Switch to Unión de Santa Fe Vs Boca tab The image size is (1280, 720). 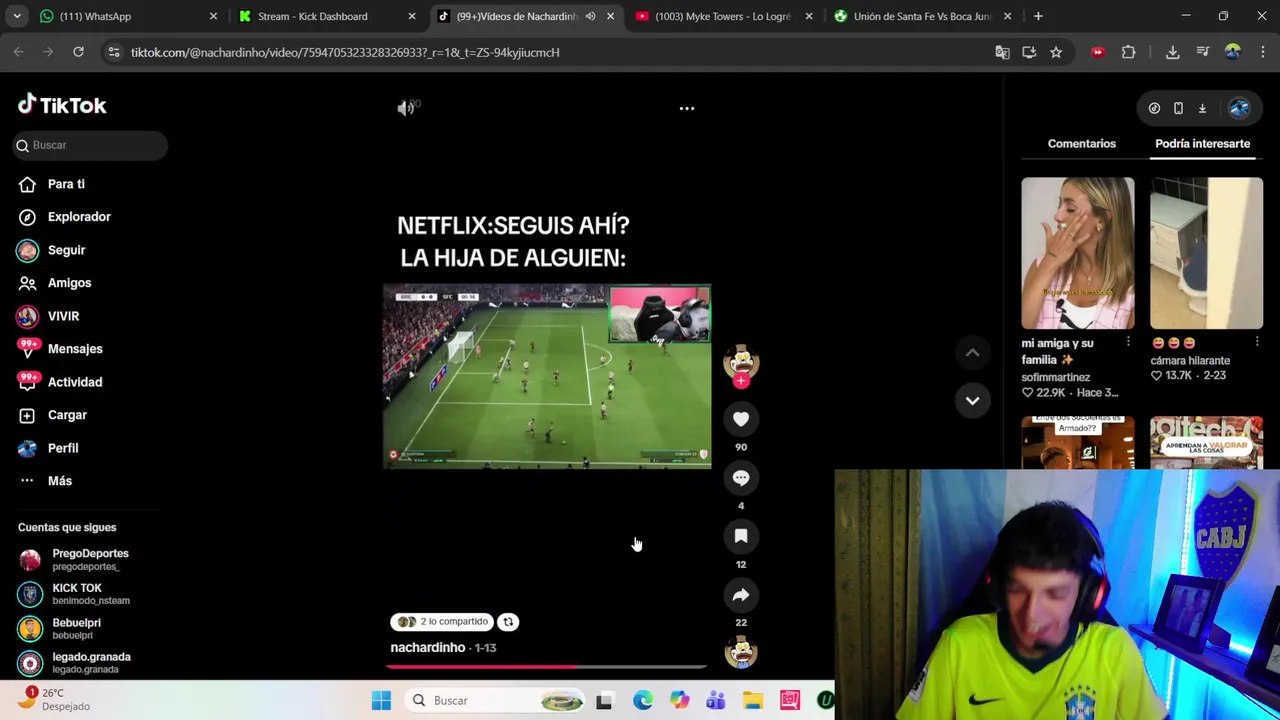pos(920,16)
